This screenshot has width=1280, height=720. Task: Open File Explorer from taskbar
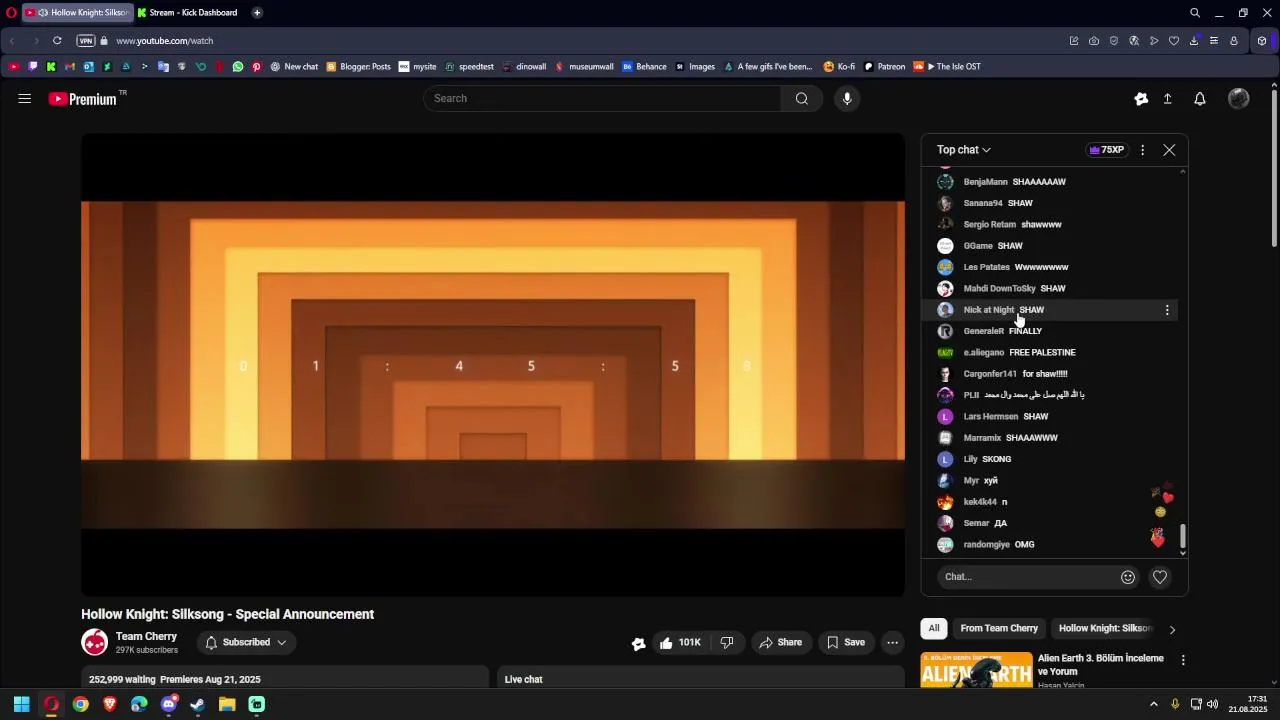(227, 705)
